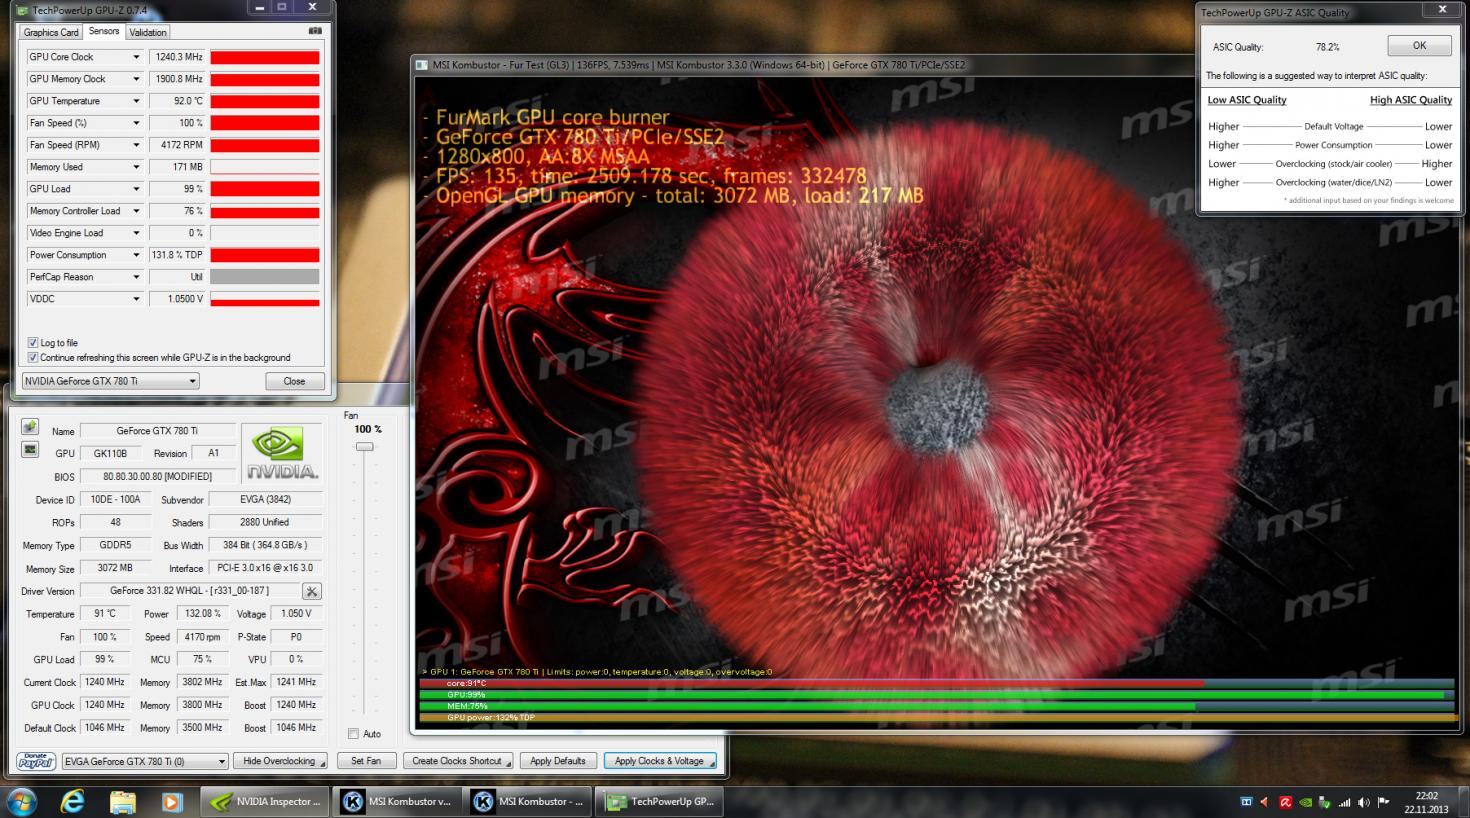Click the NVIDIA logo in NVIDIA Inspector

point(282,454)
